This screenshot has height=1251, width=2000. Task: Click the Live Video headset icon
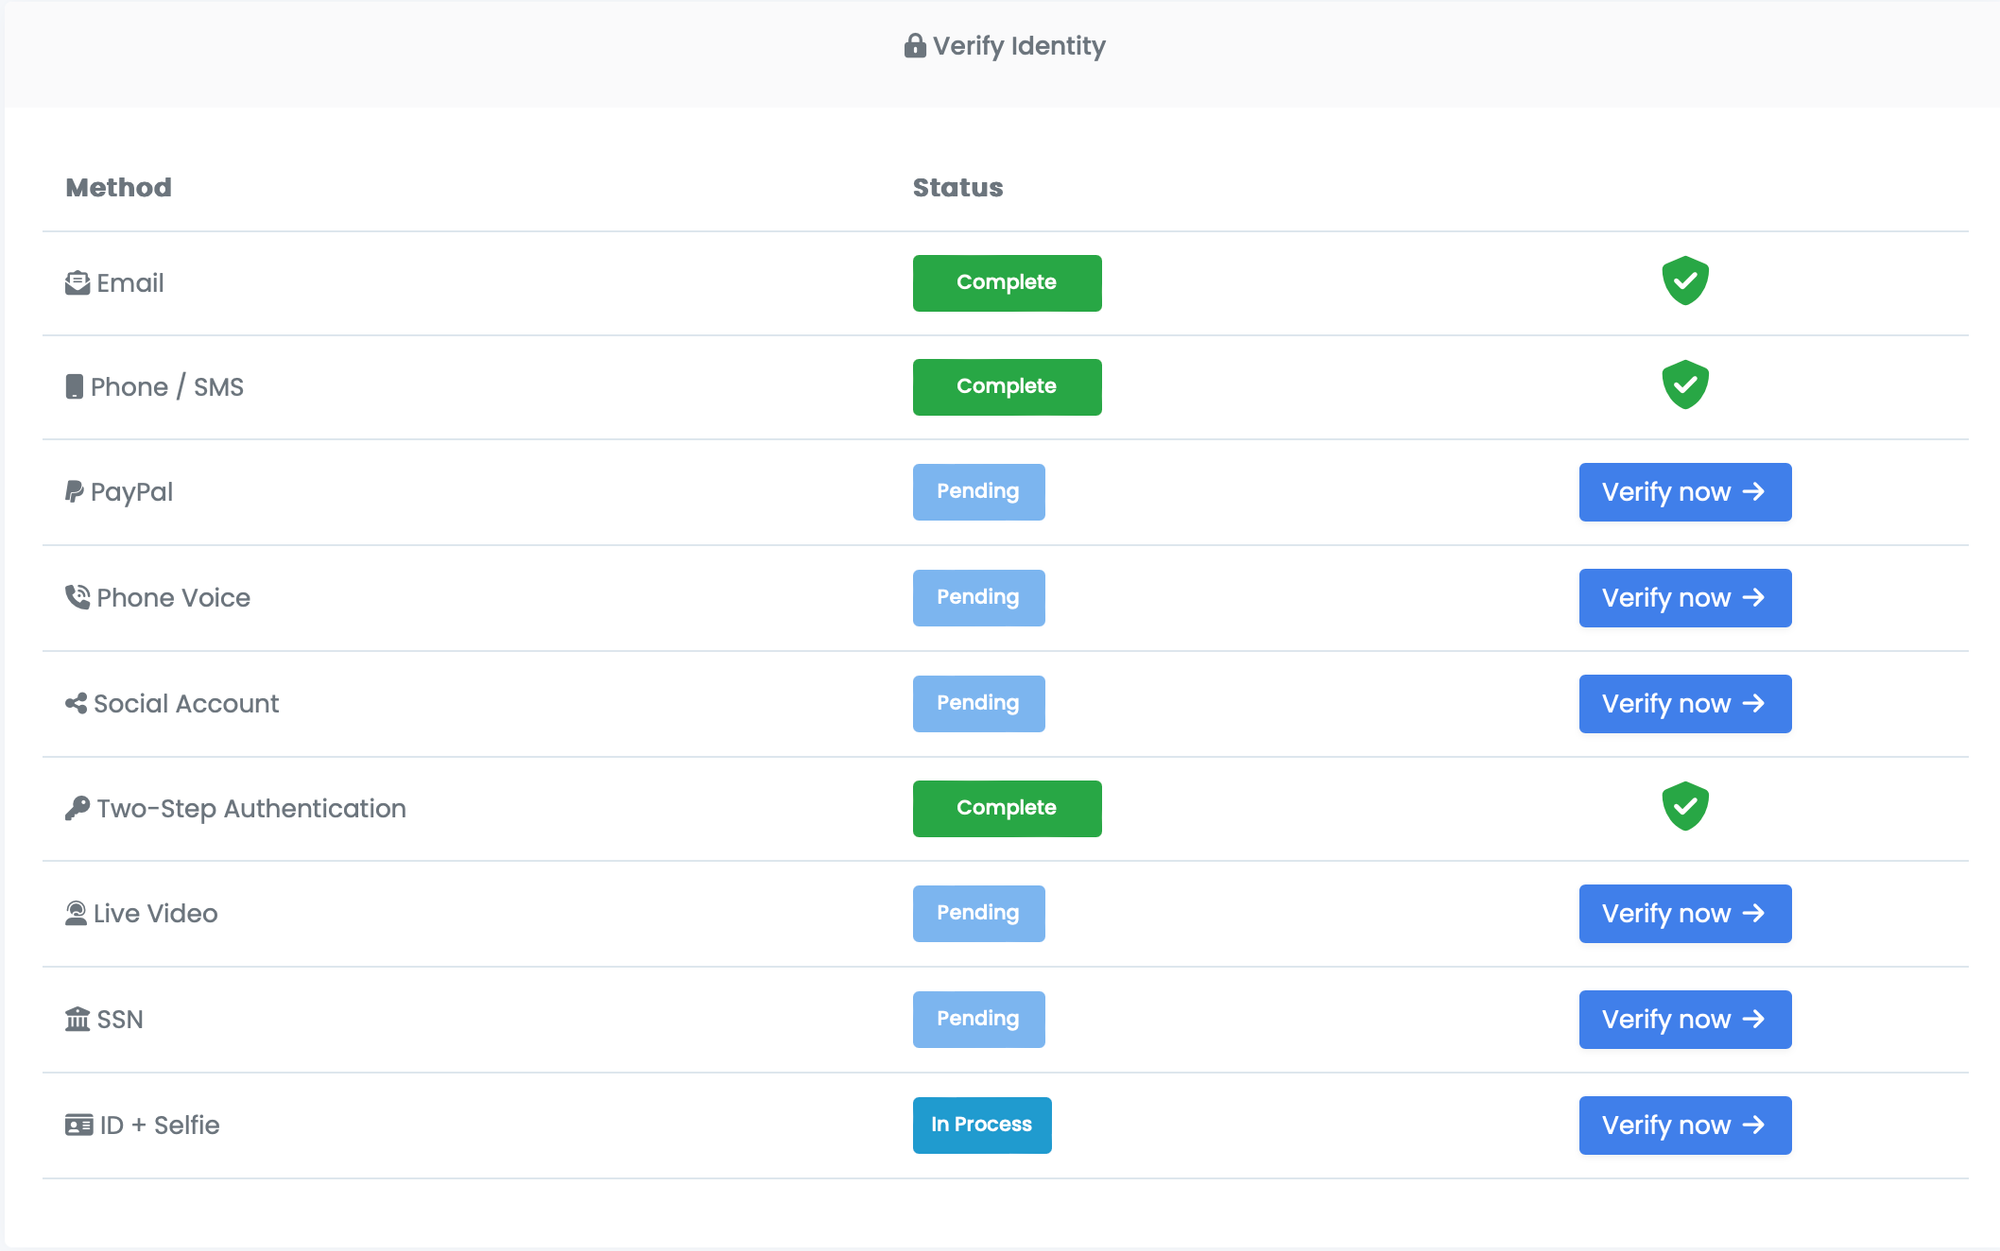coord(76,913)
